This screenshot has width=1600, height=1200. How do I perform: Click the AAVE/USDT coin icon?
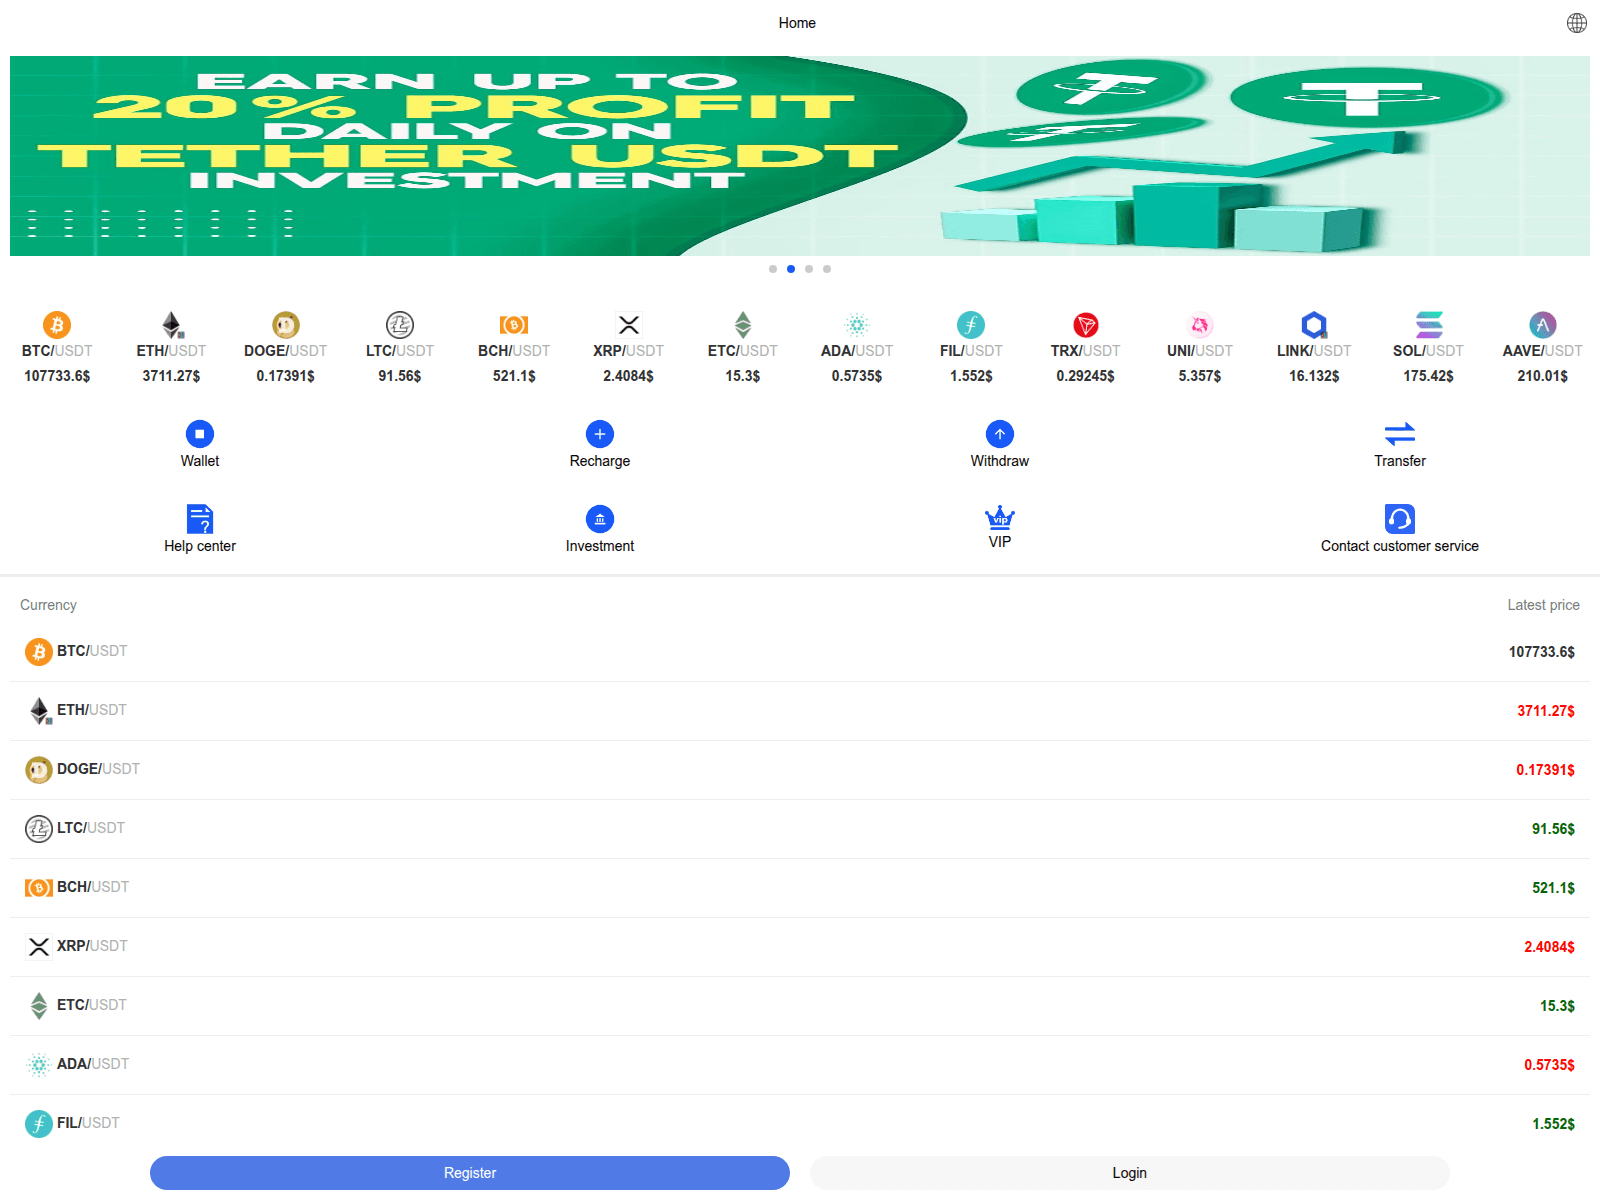[1542, 323]
